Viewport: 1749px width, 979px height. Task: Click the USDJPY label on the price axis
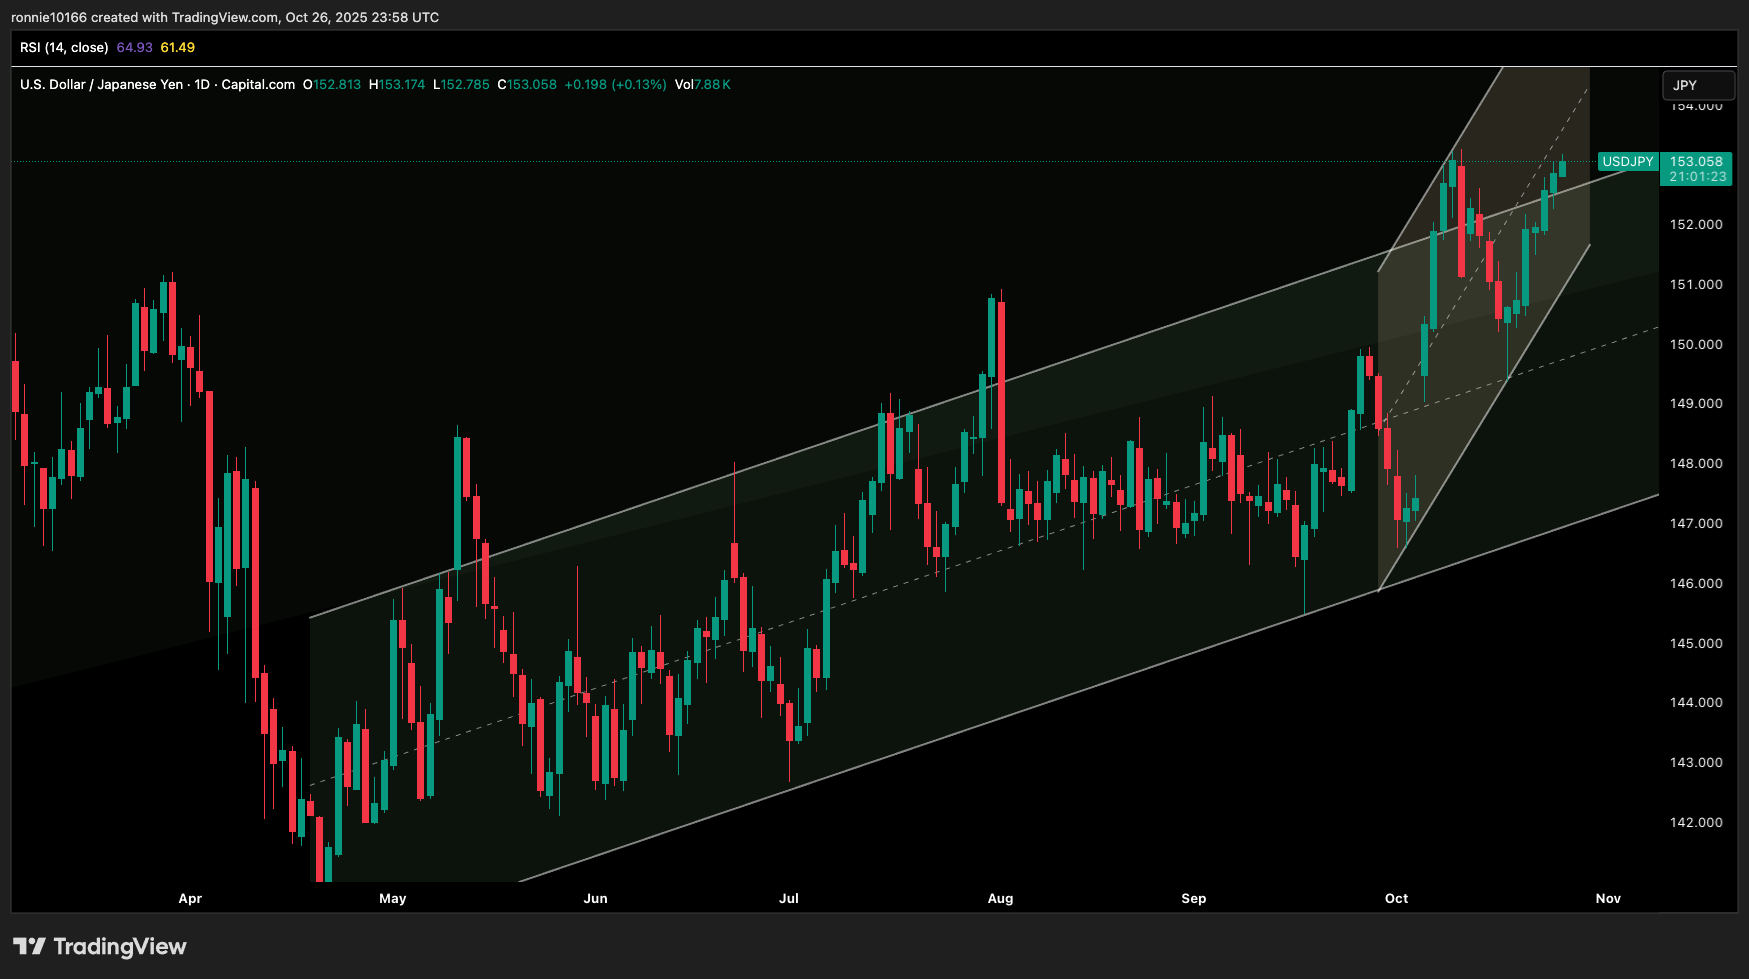1627,160
